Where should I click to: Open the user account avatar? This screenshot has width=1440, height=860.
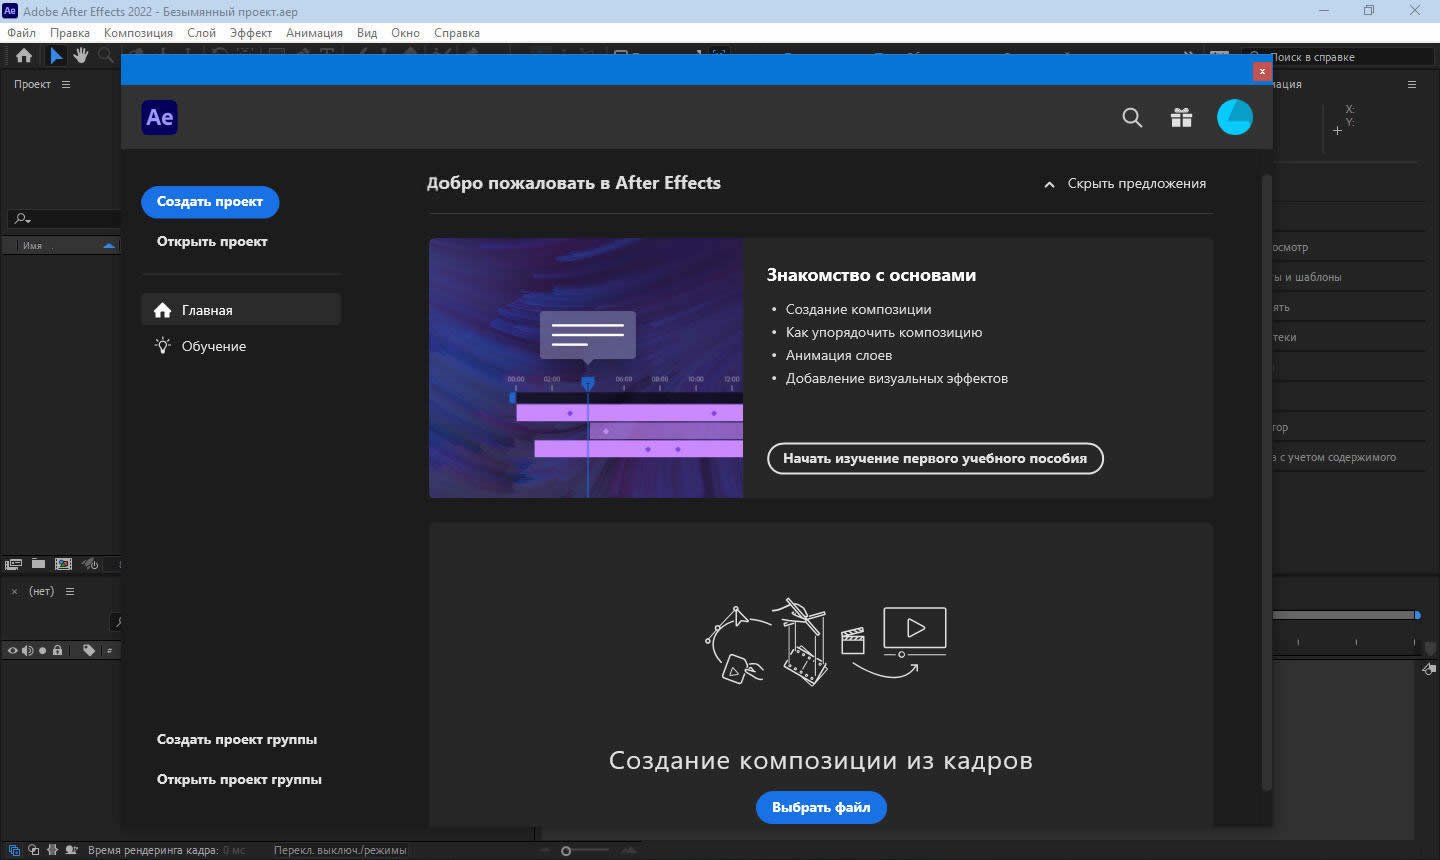click(1234, 117)
